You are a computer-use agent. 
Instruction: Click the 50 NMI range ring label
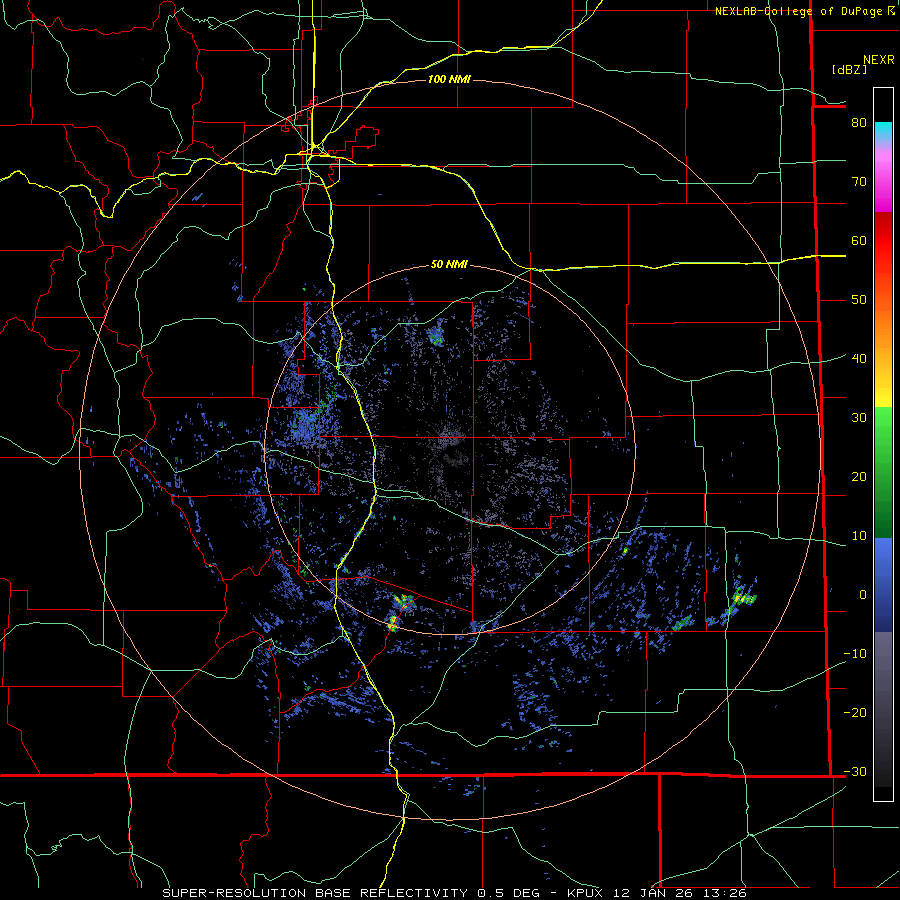pyautogui.click(x=449, y=265)
